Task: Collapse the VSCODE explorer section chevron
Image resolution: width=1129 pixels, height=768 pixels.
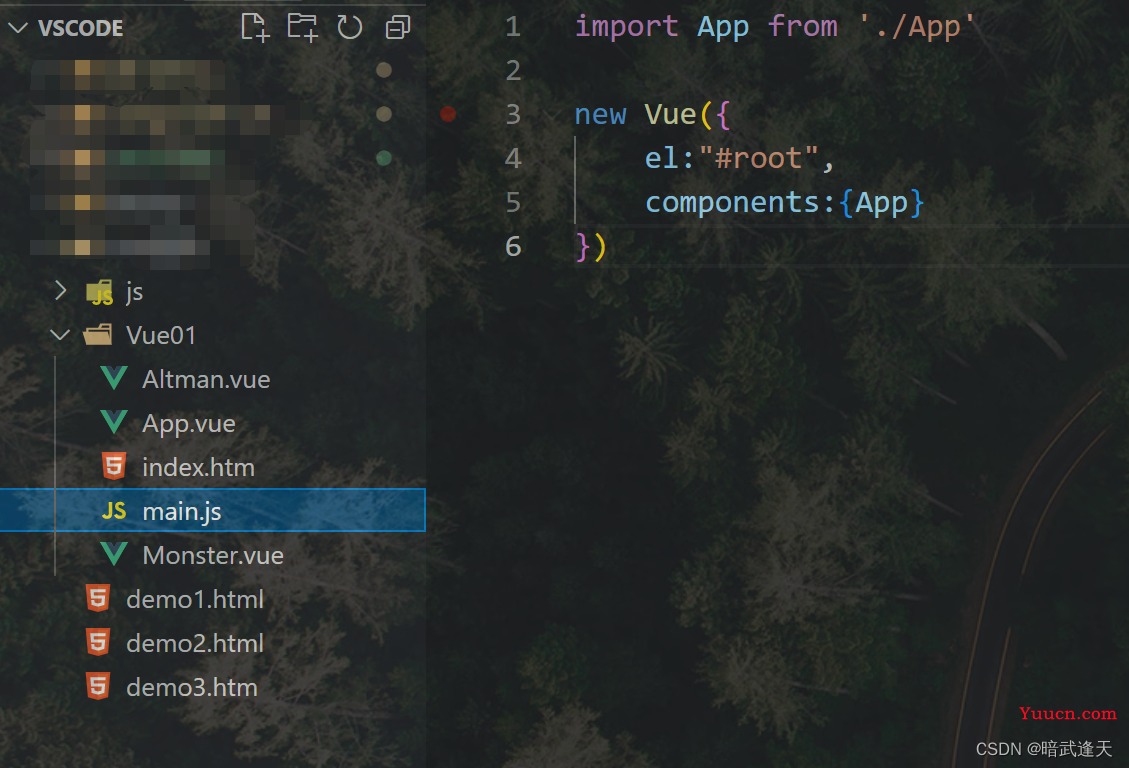Action: coord(18,28)
